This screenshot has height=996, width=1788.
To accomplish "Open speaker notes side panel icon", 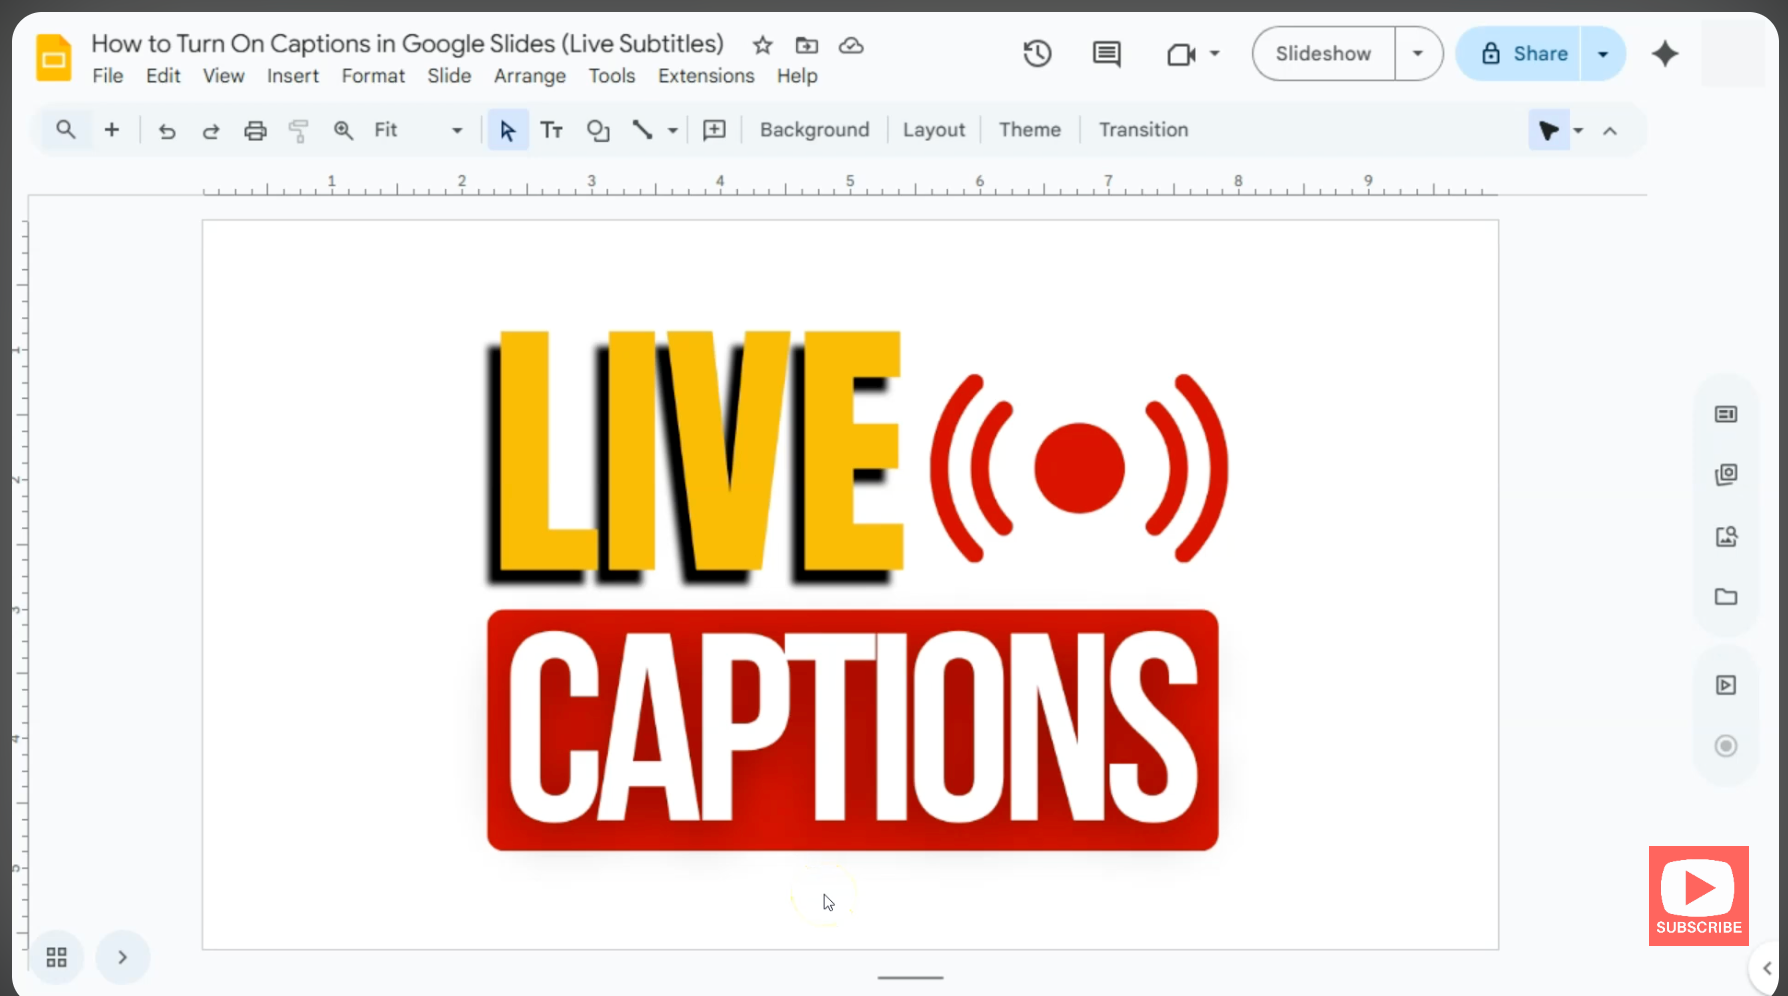I will coord(1726,414).
